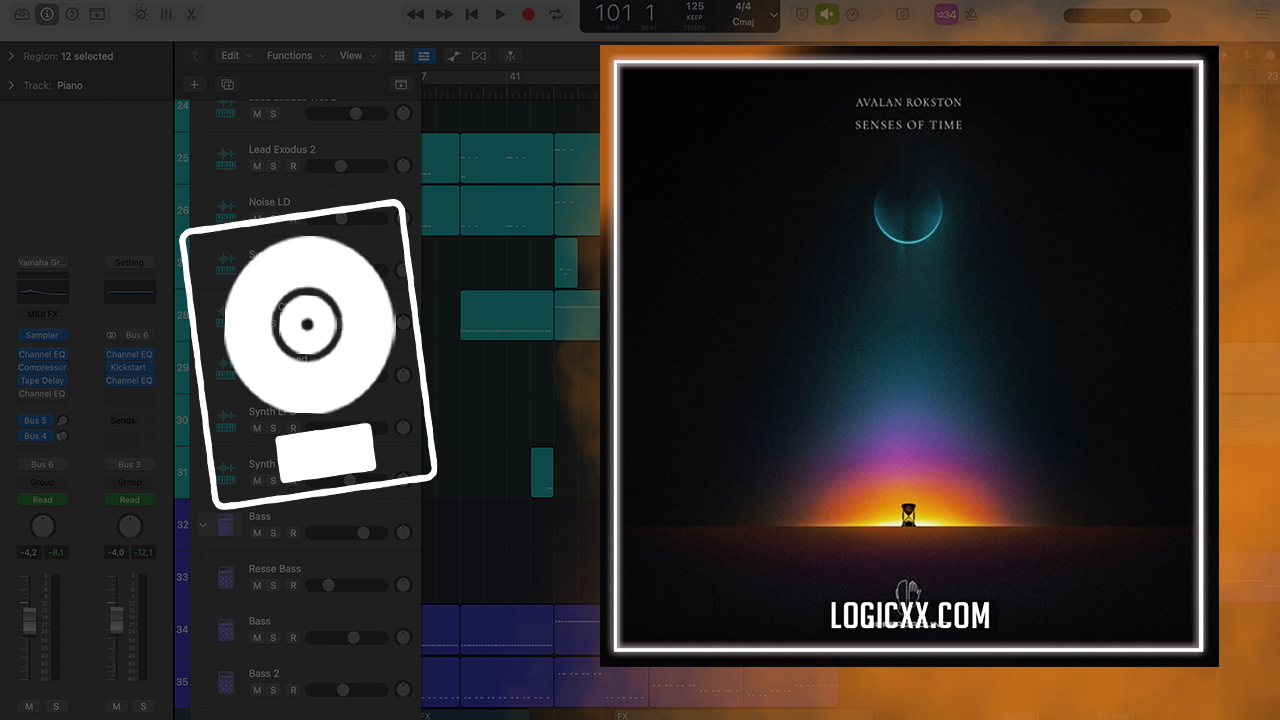This screenshot has height=720, width=1280.
Task: Toggle the Inspector info icon
Action: point(47,14)
